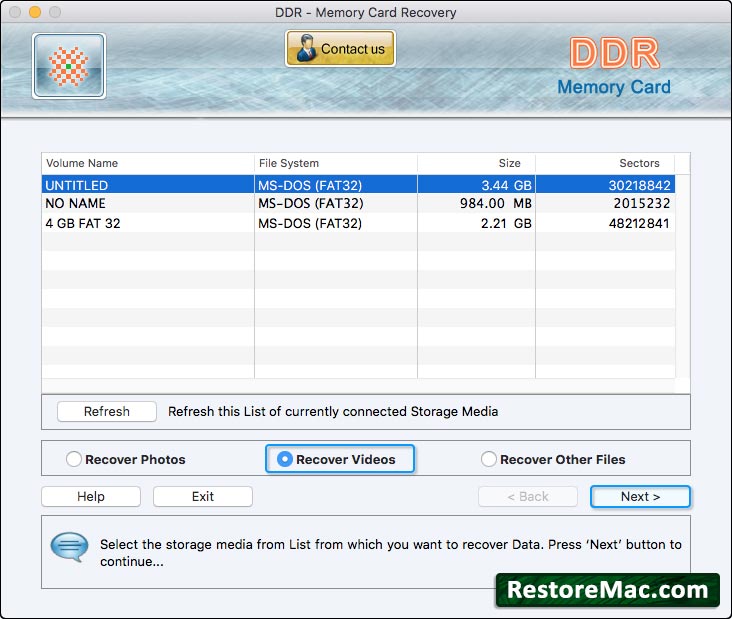Minimize the window with the yellow button
This screenshot has width=732, height=619.
click(x=35, y=12)
